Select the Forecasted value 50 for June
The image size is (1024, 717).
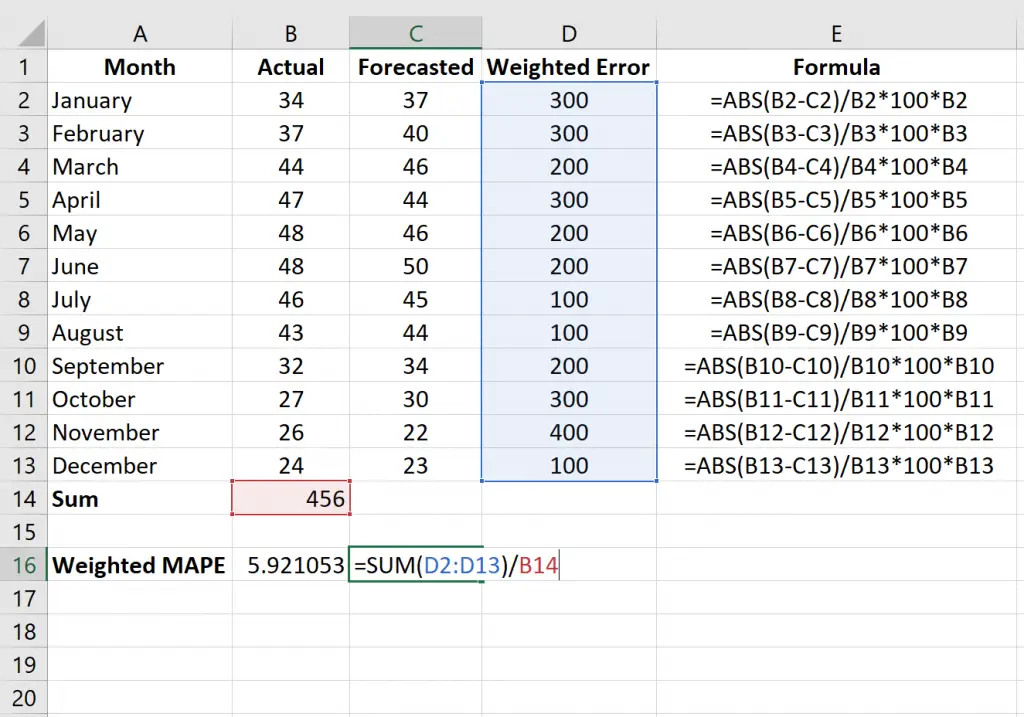[x=415, y=266]
